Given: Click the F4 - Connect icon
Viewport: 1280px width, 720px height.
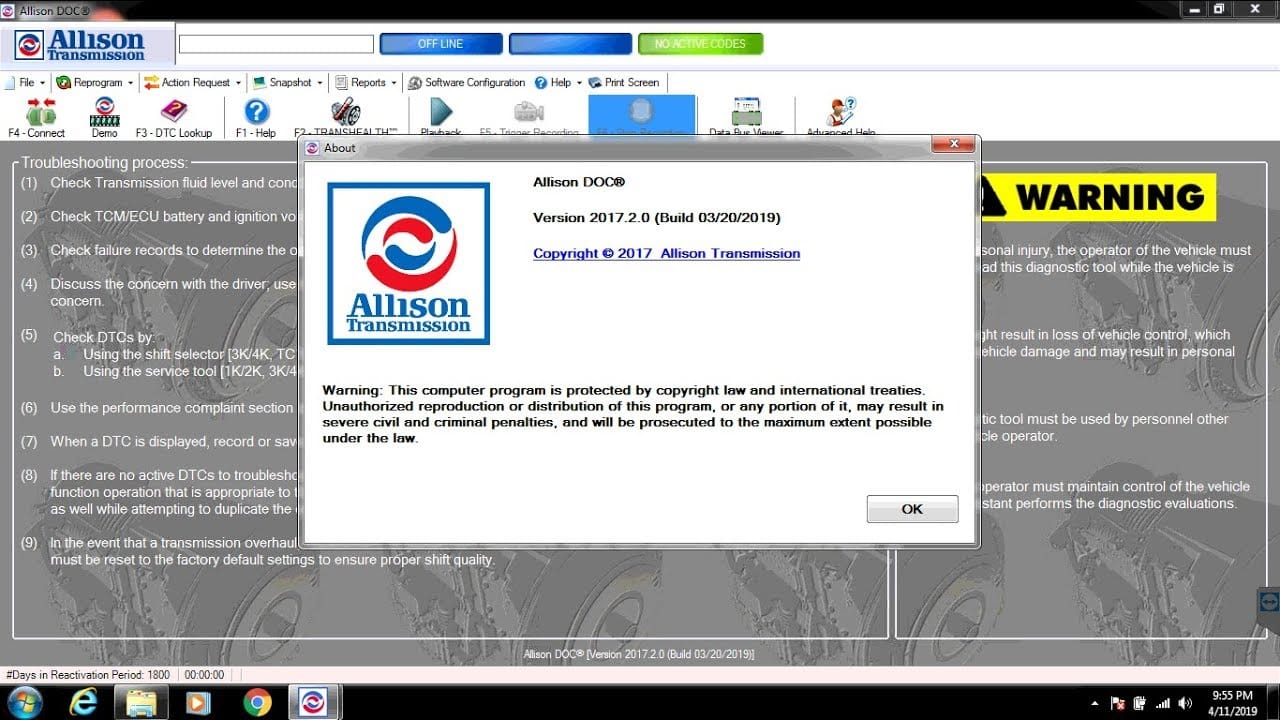Looking at the screenshot, I should coord(36,113).
